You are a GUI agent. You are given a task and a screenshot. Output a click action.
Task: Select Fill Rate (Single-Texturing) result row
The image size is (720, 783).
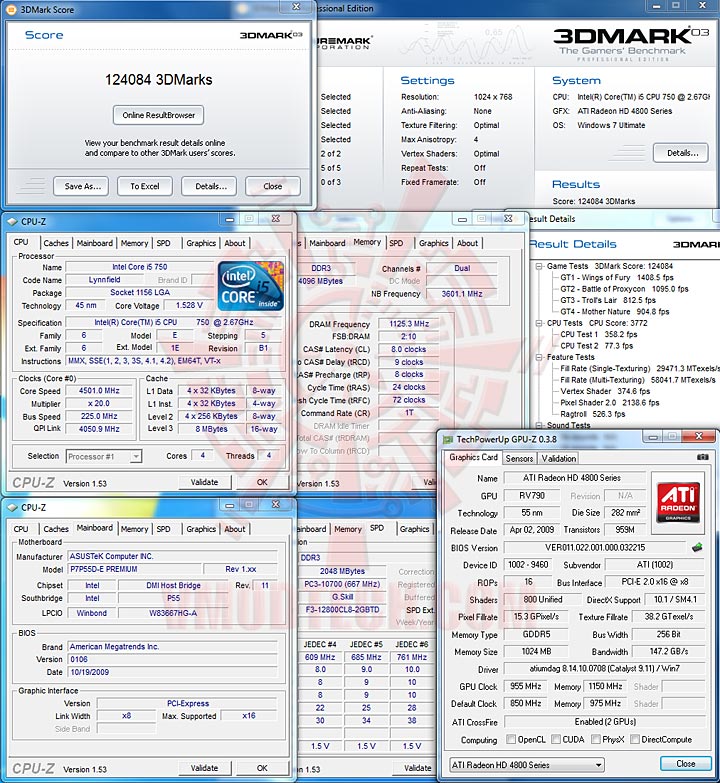tap(640, 369)
